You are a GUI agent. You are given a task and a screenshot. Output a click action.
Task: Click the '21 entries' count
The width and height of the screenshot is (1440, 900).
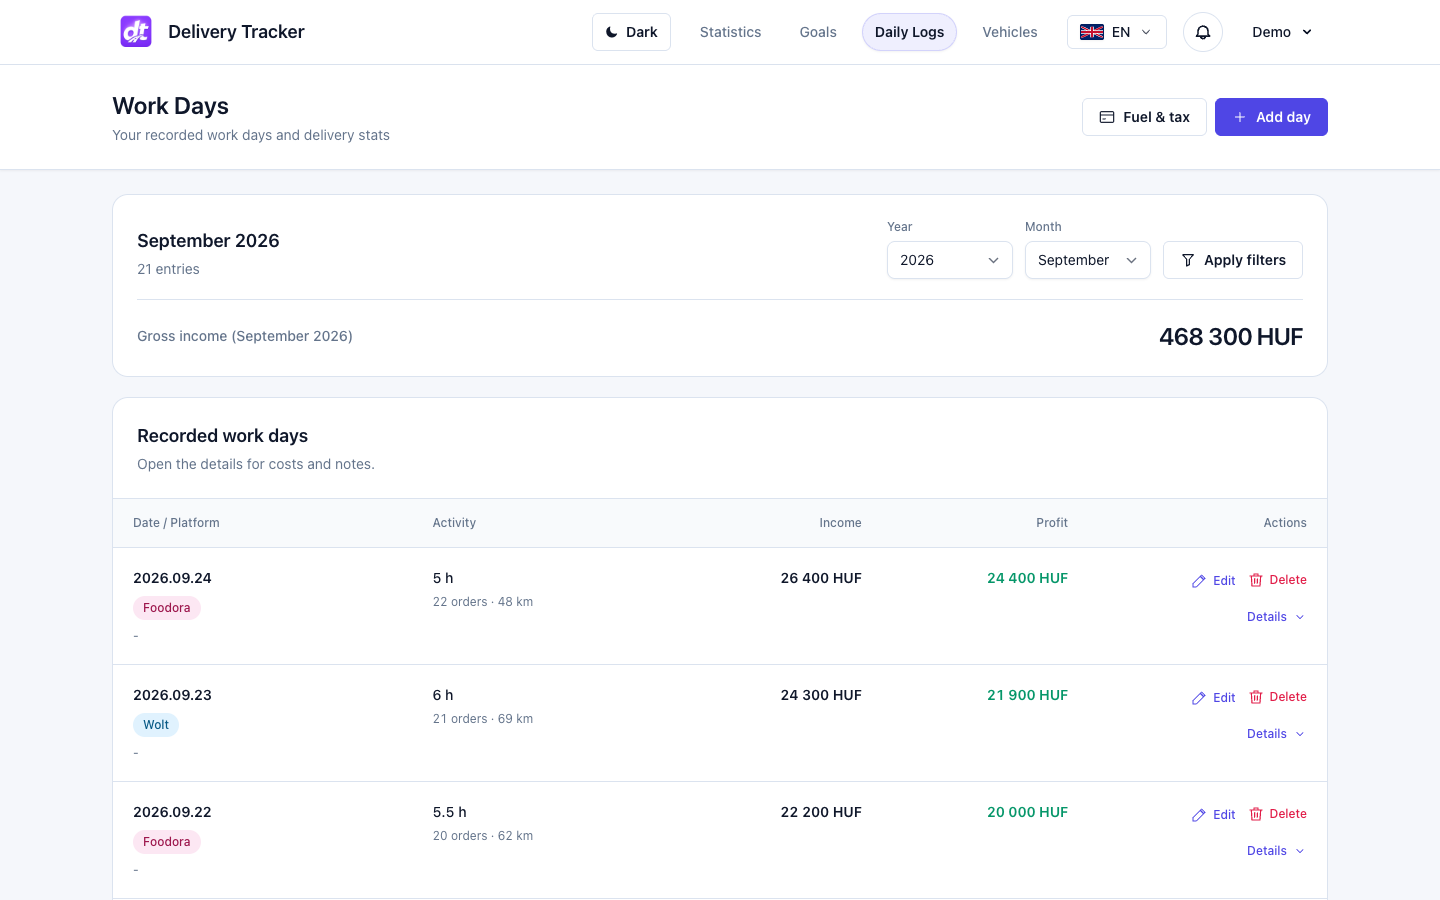(x=168, y=269)
